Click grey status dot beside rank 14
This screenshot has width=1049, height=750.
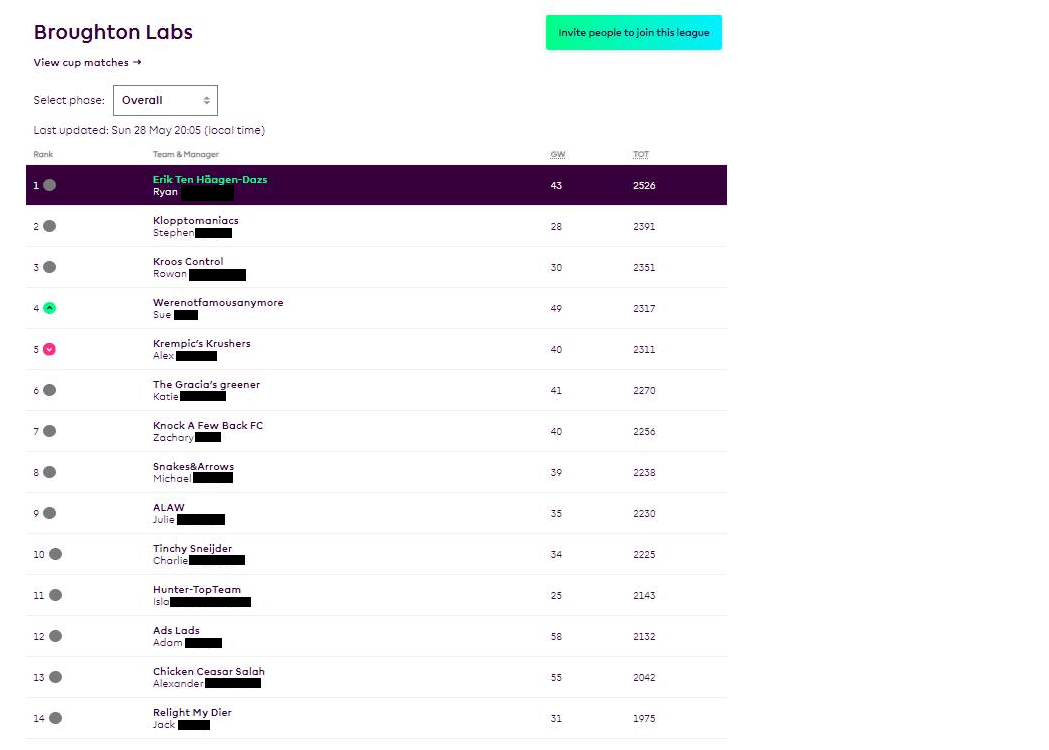tap(55, 718)
